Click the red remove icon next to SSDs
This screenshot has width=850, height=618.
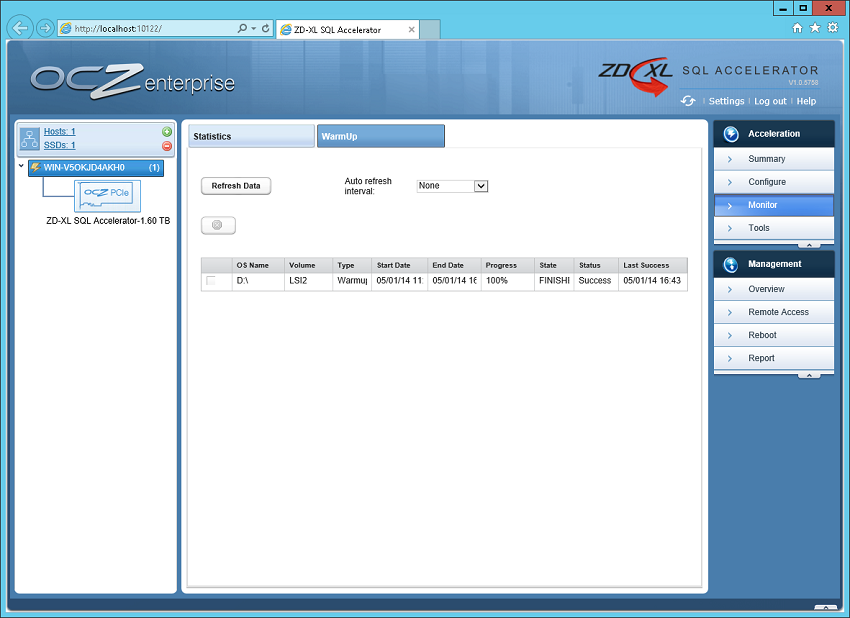[167, 146]
